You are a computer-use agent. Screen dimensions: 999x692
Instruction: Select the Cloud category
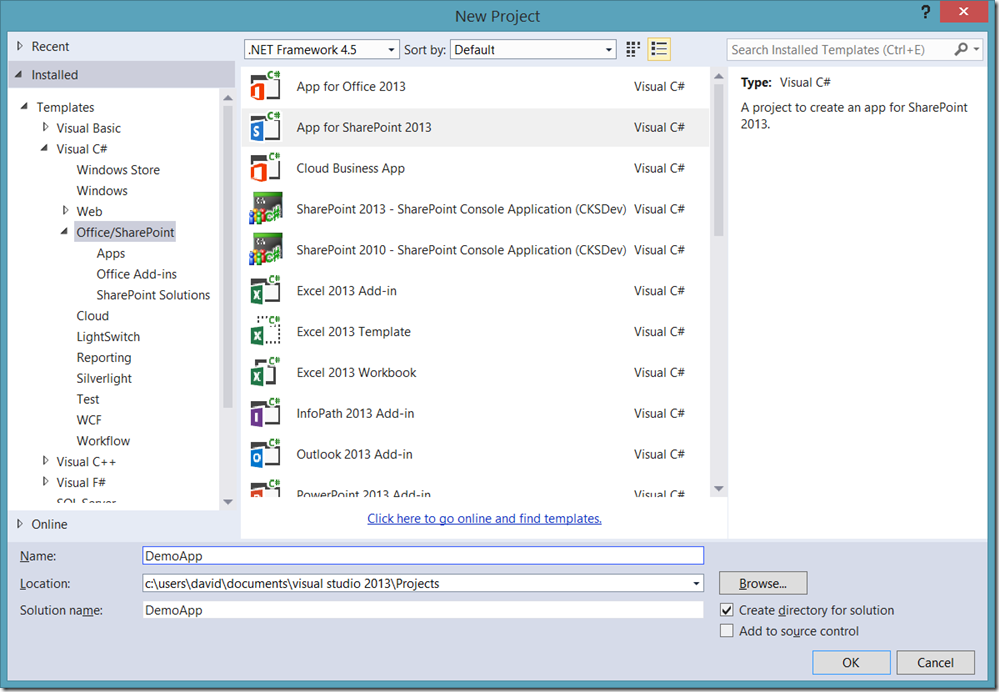(92, 315)
